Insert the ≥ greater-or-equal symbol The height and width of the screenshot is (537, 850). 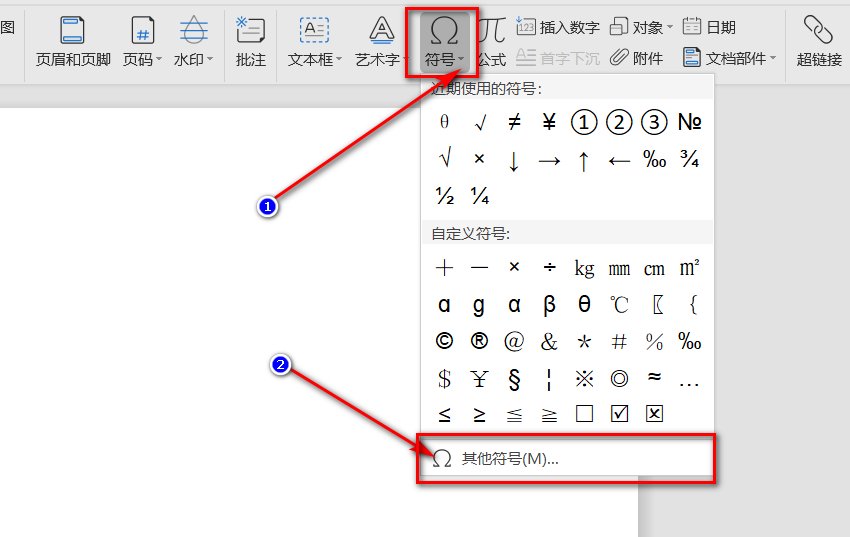pyautogui.click(x=480, y=415)
